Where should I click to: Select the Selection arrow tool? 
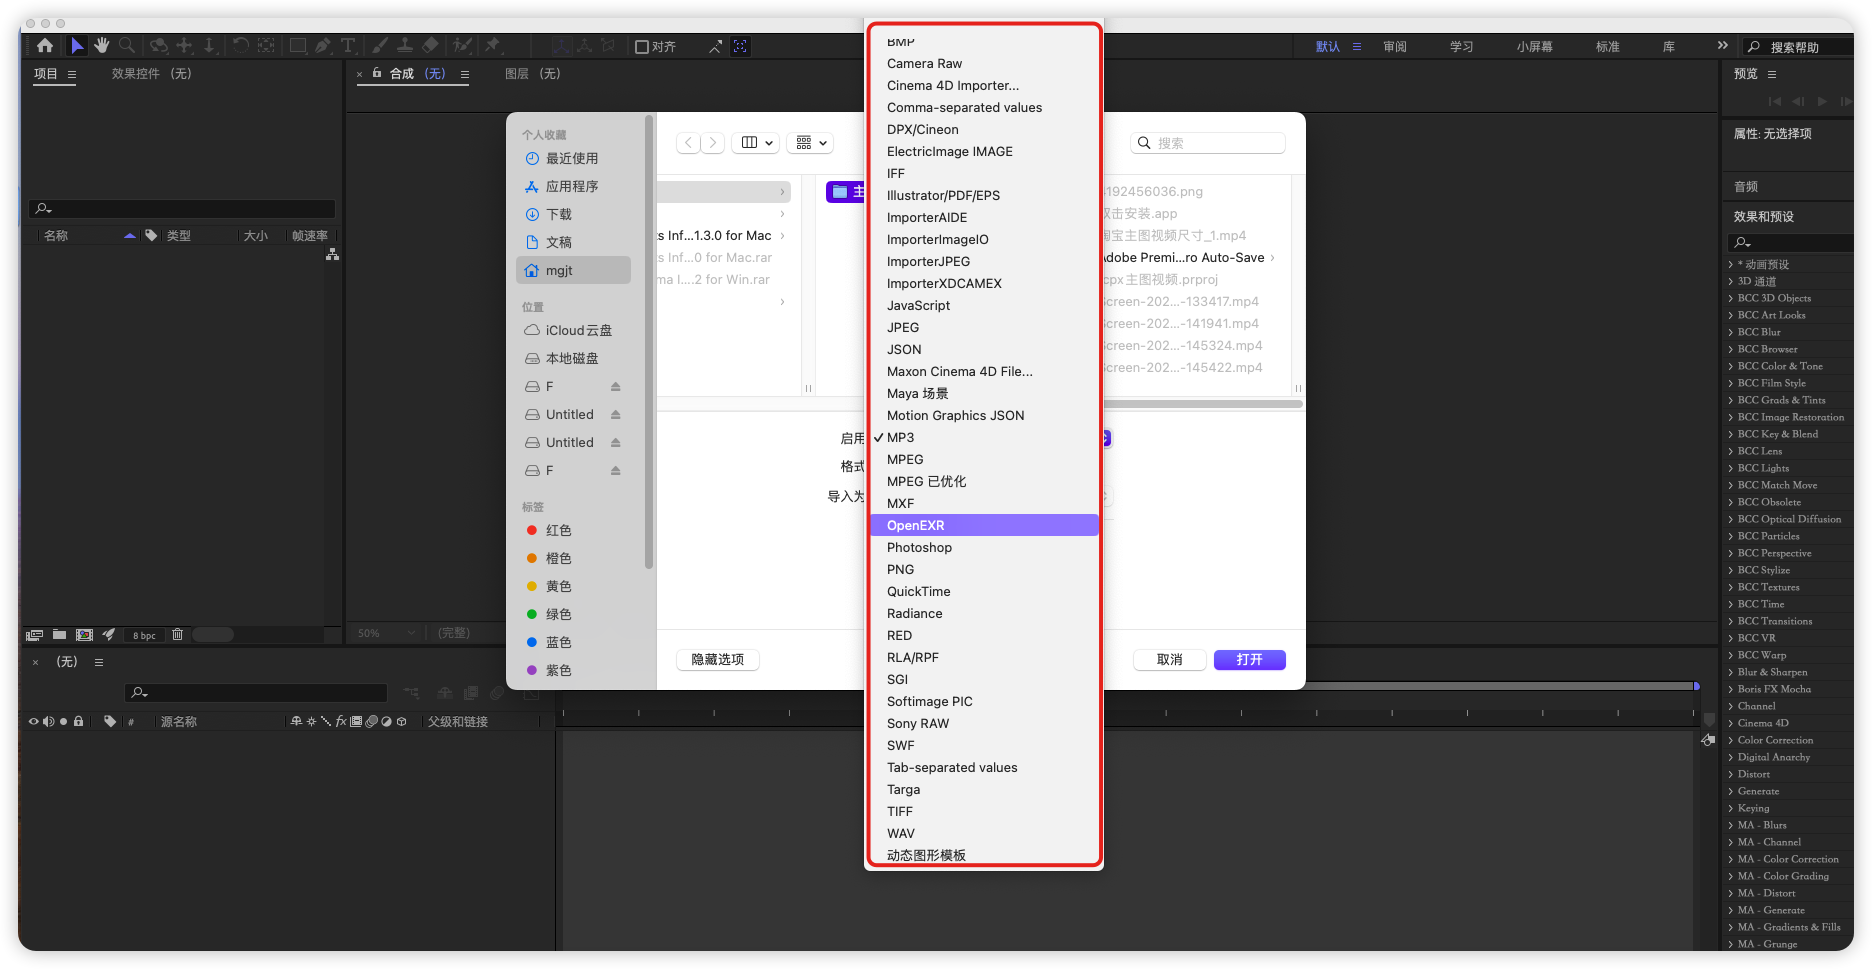77,46
